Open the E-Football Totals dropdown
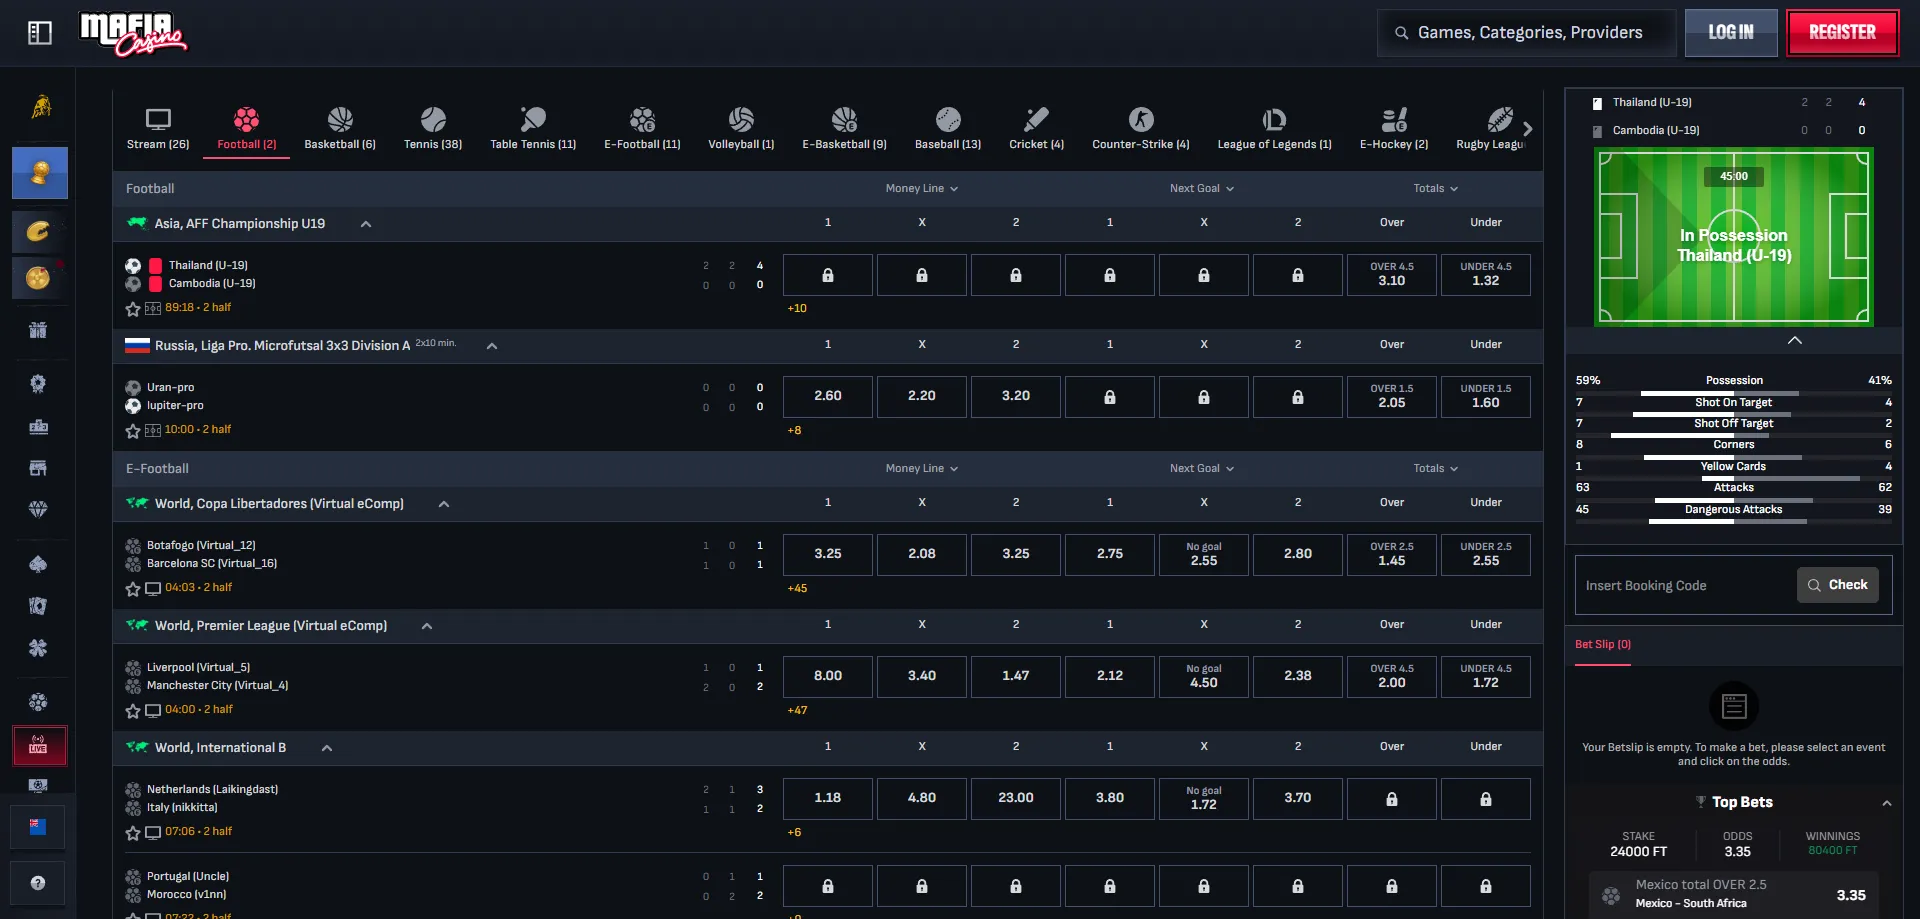The height and width of the screenshot is (919, 1920). point(1435,468)
